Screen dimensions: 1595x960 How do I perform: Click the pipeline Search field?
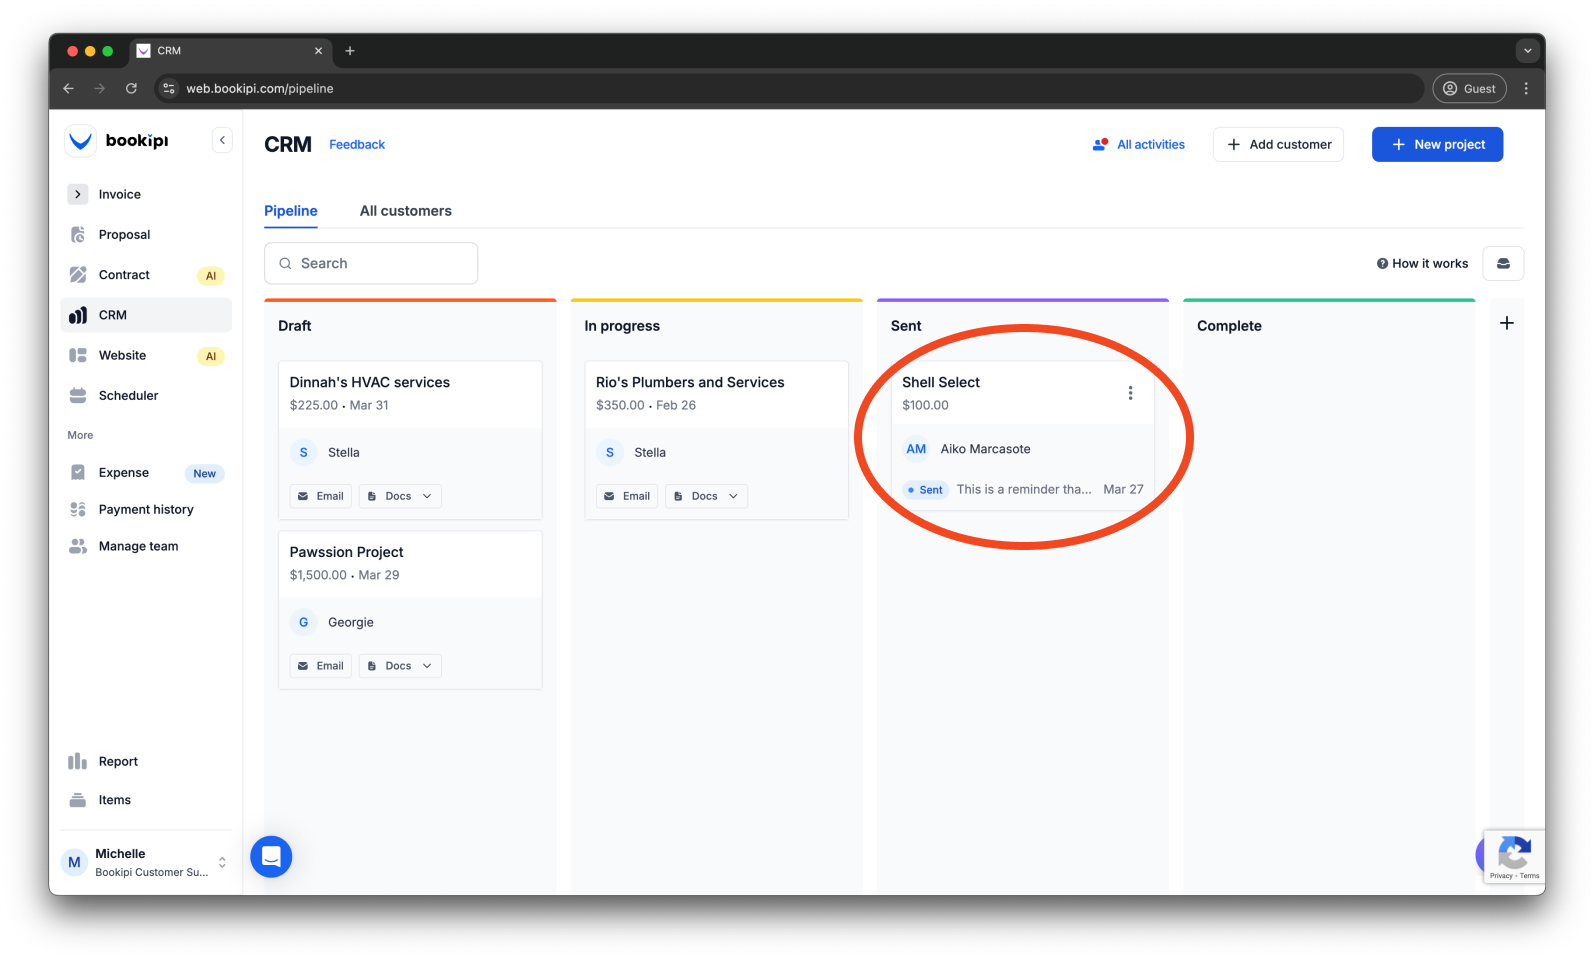(x=371, y=263)
